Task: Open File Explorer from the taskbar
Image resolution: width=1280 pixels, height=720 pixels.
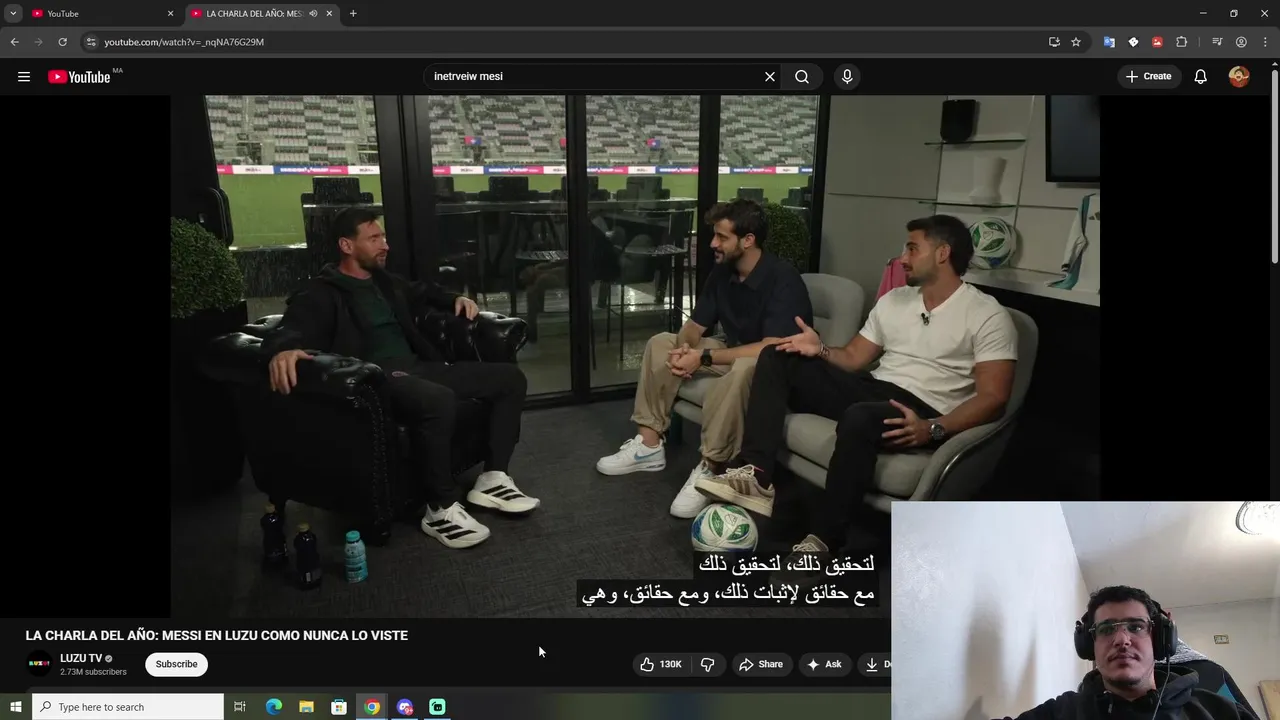Action: tap(307, 707)
